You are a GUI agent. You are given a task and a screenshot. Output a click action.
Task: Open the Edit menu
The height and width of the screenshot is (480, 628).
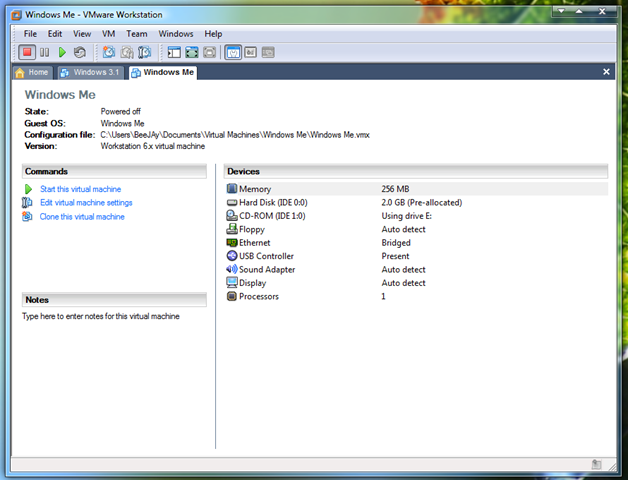(55, 34)
